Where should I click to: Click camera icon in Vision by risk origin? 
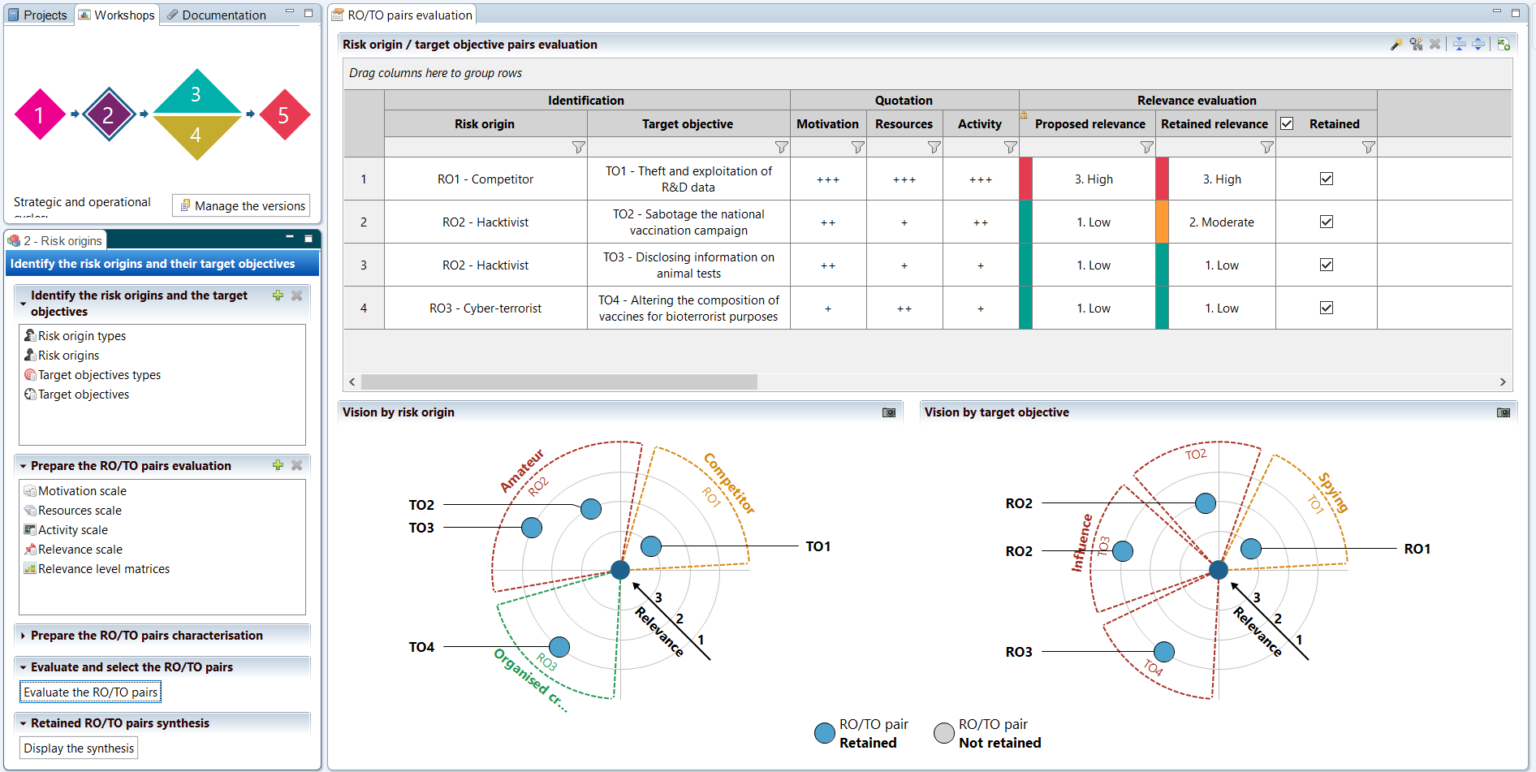[x=889, y=412]
